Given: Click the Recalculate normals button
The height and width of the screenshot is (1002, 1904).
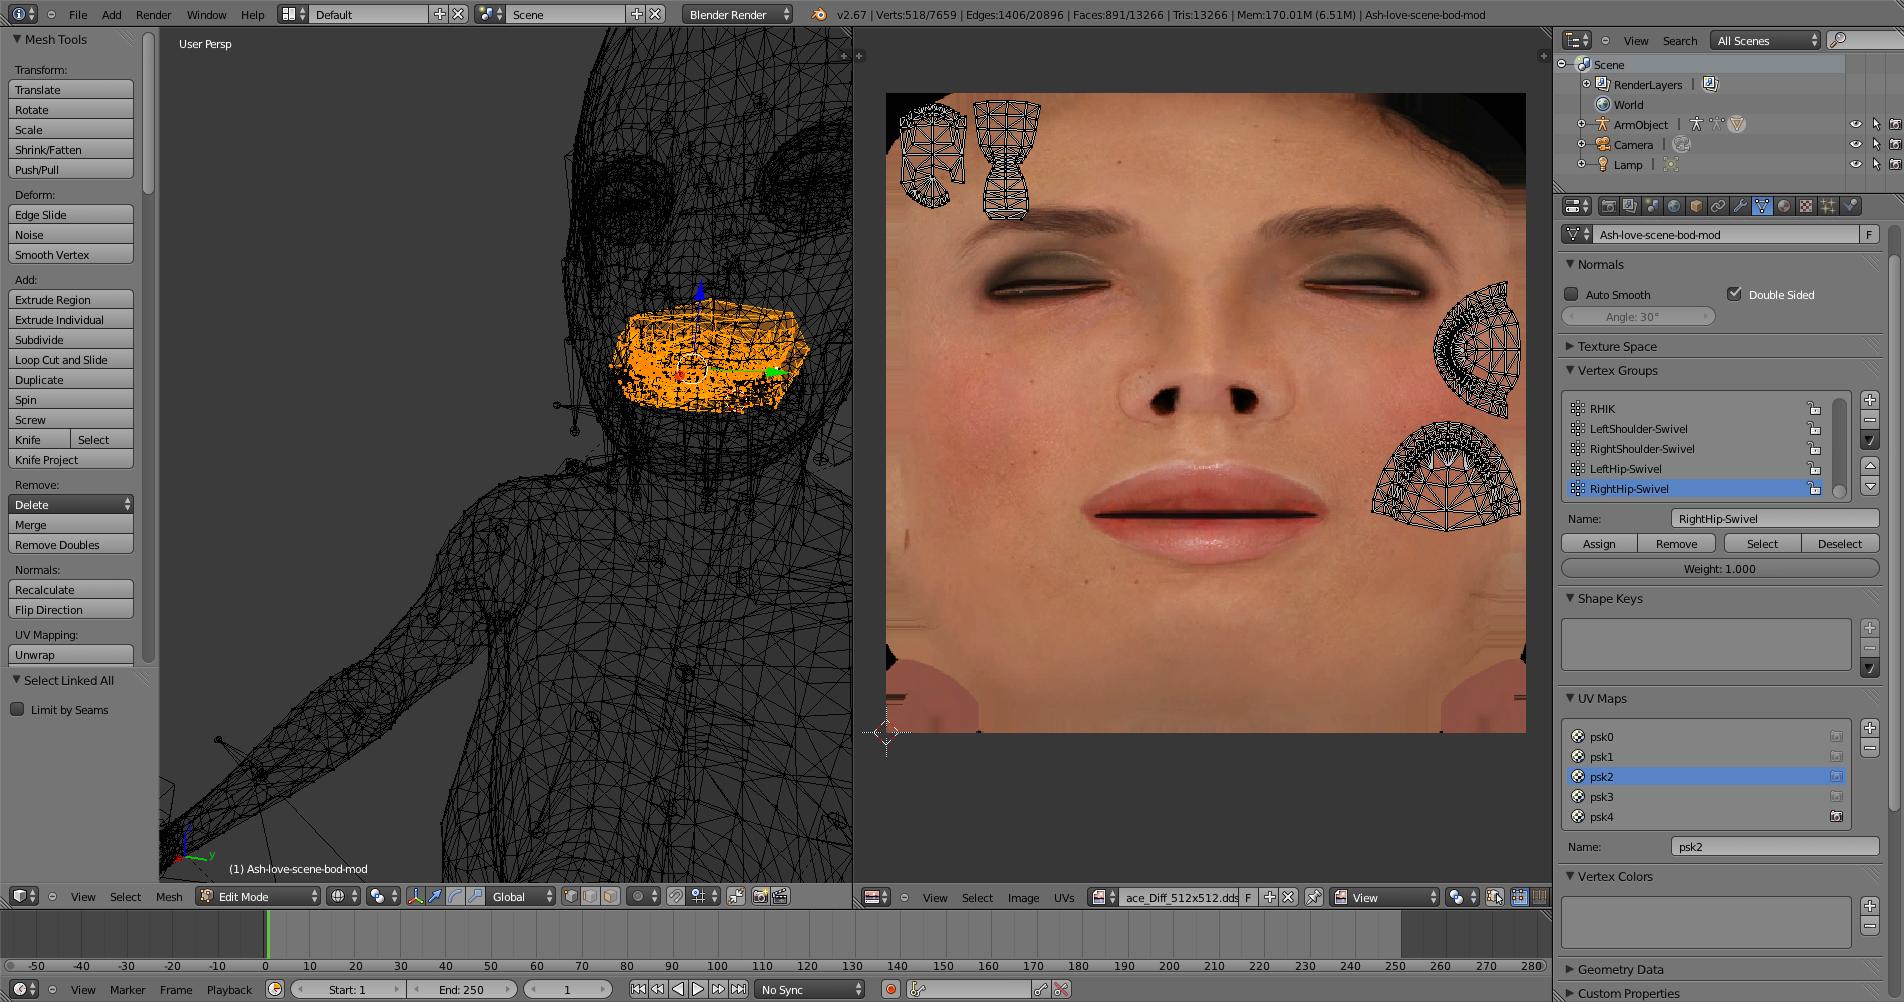Looking at the screenshot, I should 71,589.
